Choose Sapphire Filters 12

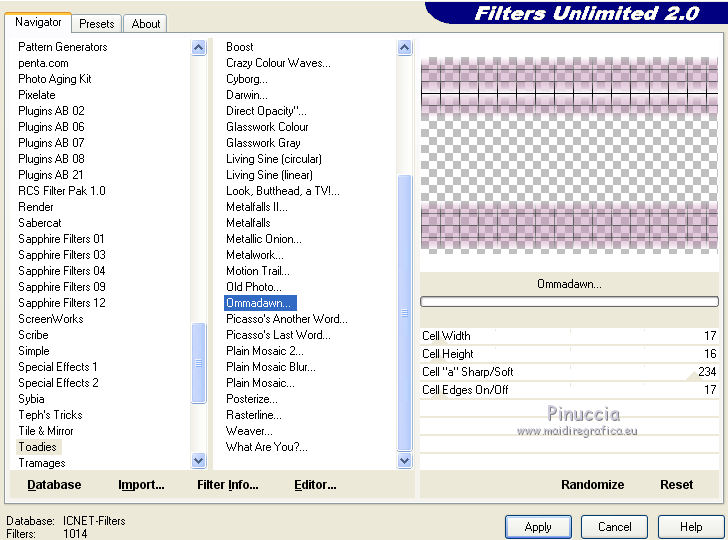pos(62,303)
